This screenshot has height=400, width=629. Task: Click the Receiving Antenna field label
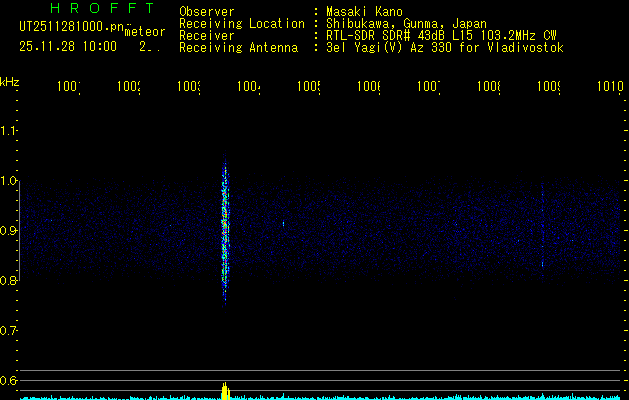tap(237, 47)
